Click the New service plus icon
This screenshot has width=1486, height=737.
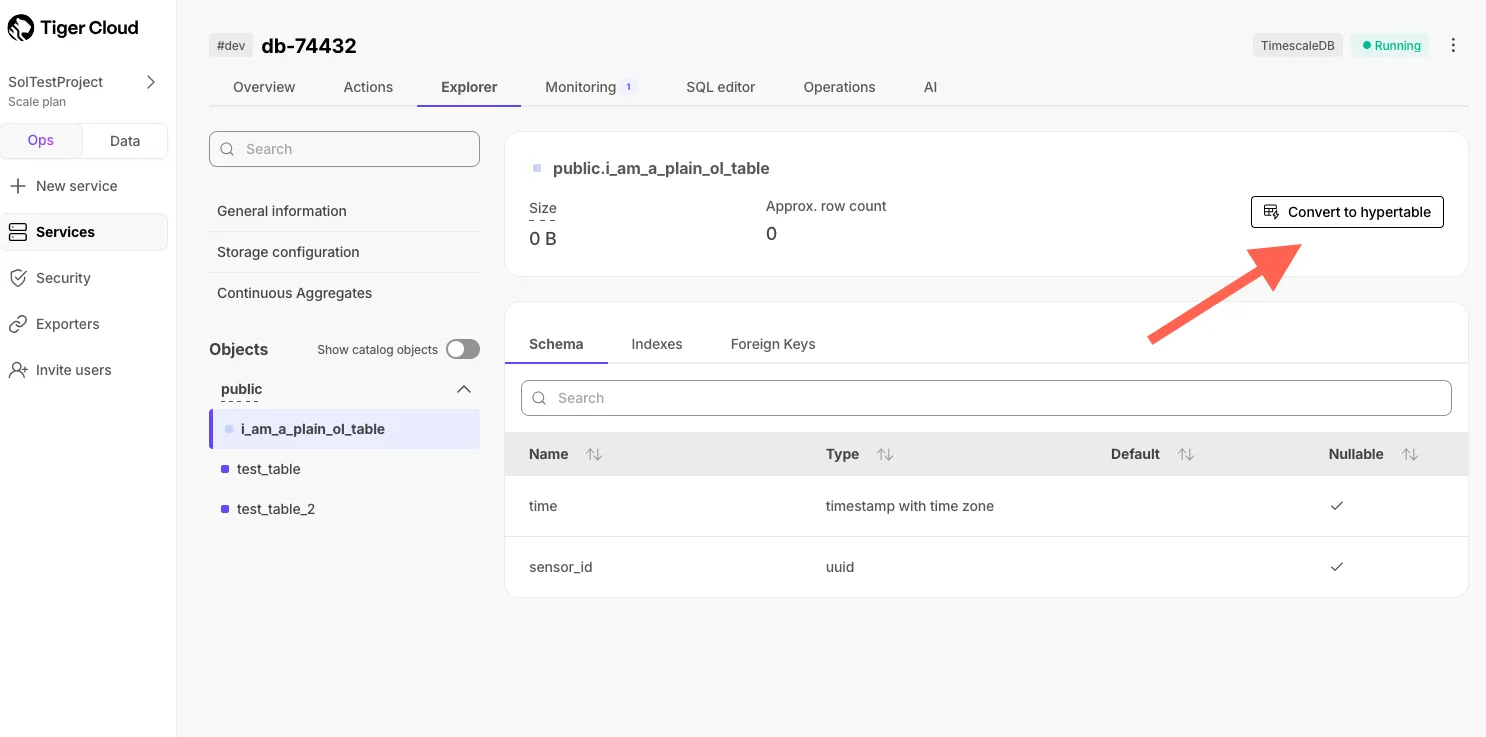(18, 186)
